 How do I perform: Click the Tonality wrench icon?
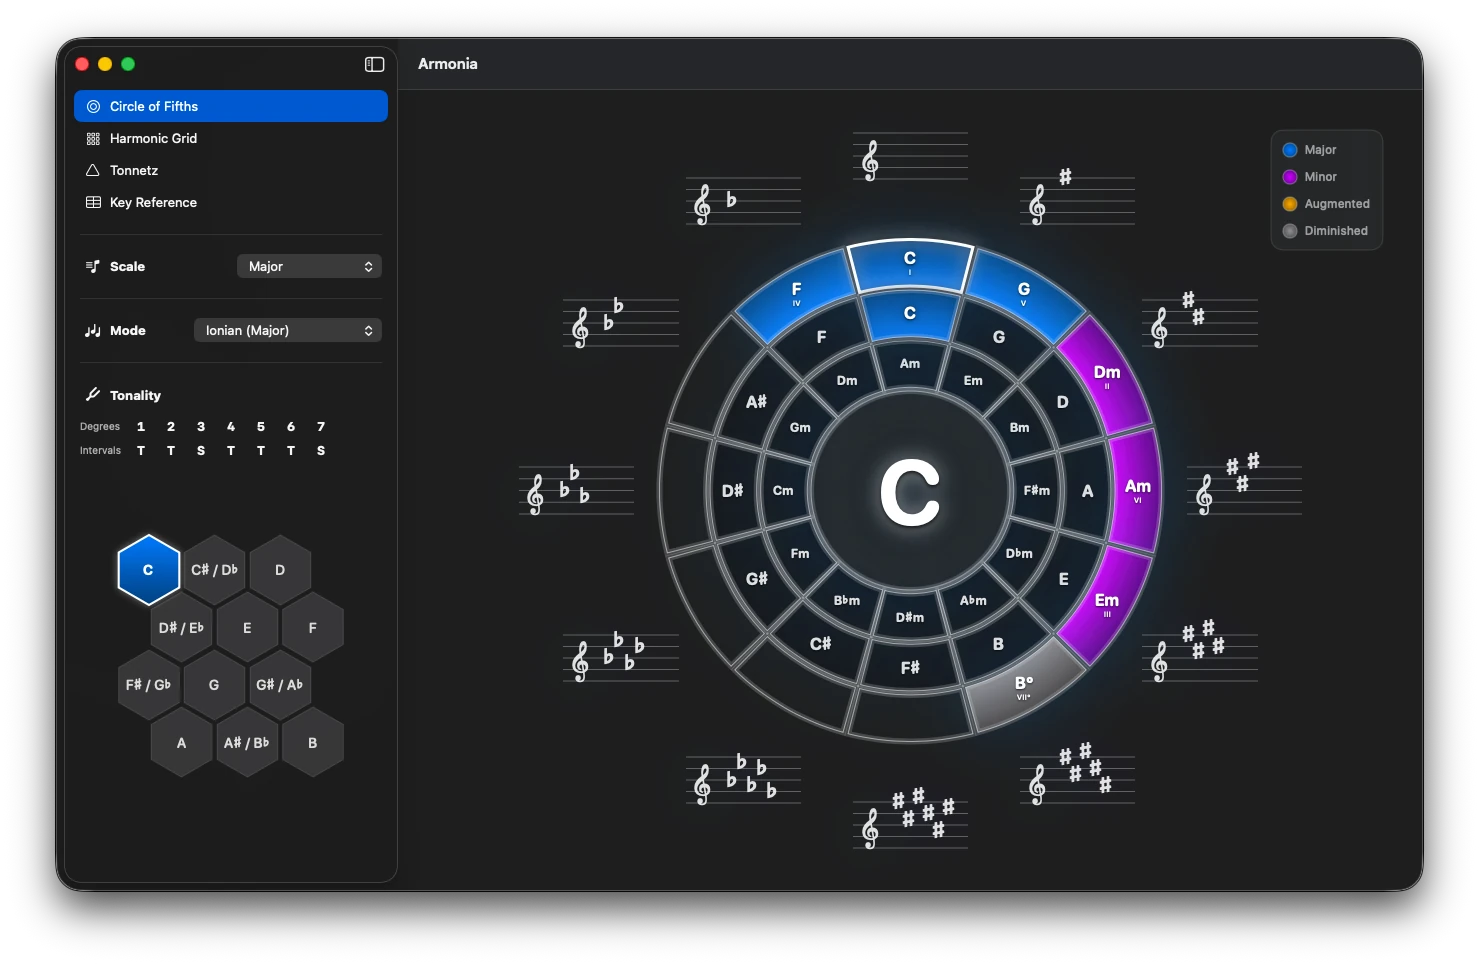click(x=93, y=394)
